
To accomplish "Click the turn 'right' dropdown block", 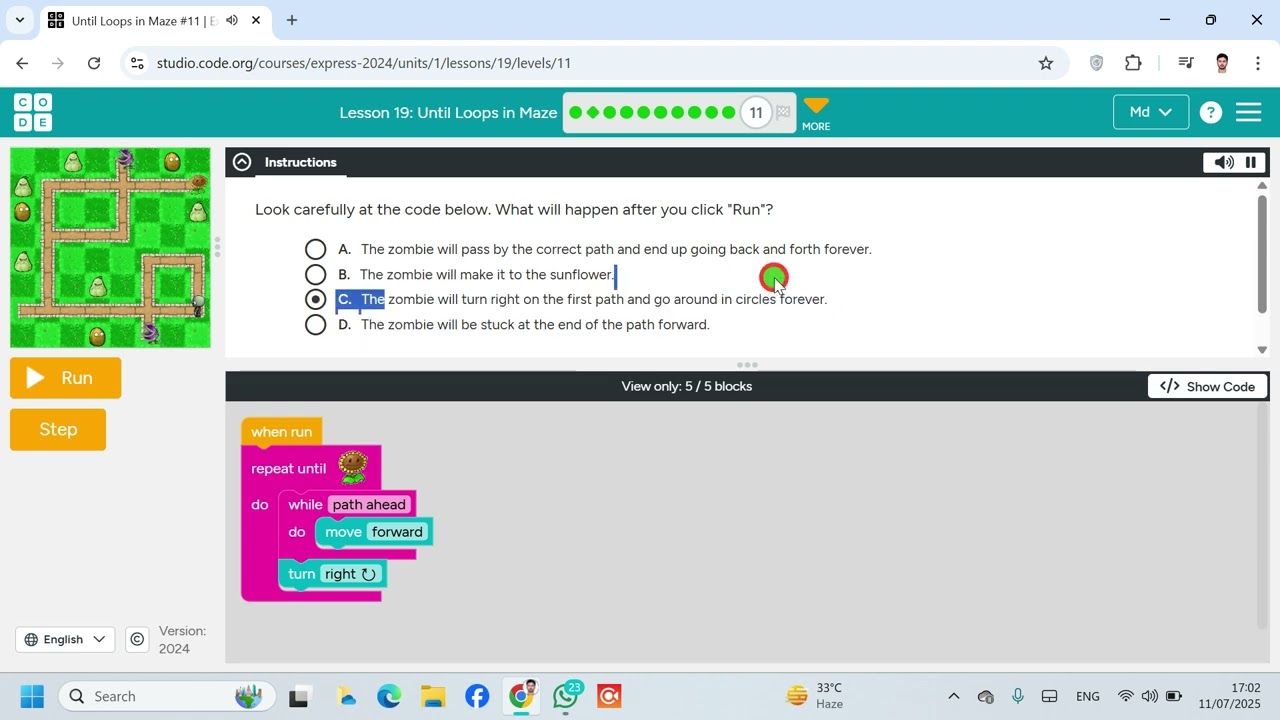I will (x=350, y=574).
